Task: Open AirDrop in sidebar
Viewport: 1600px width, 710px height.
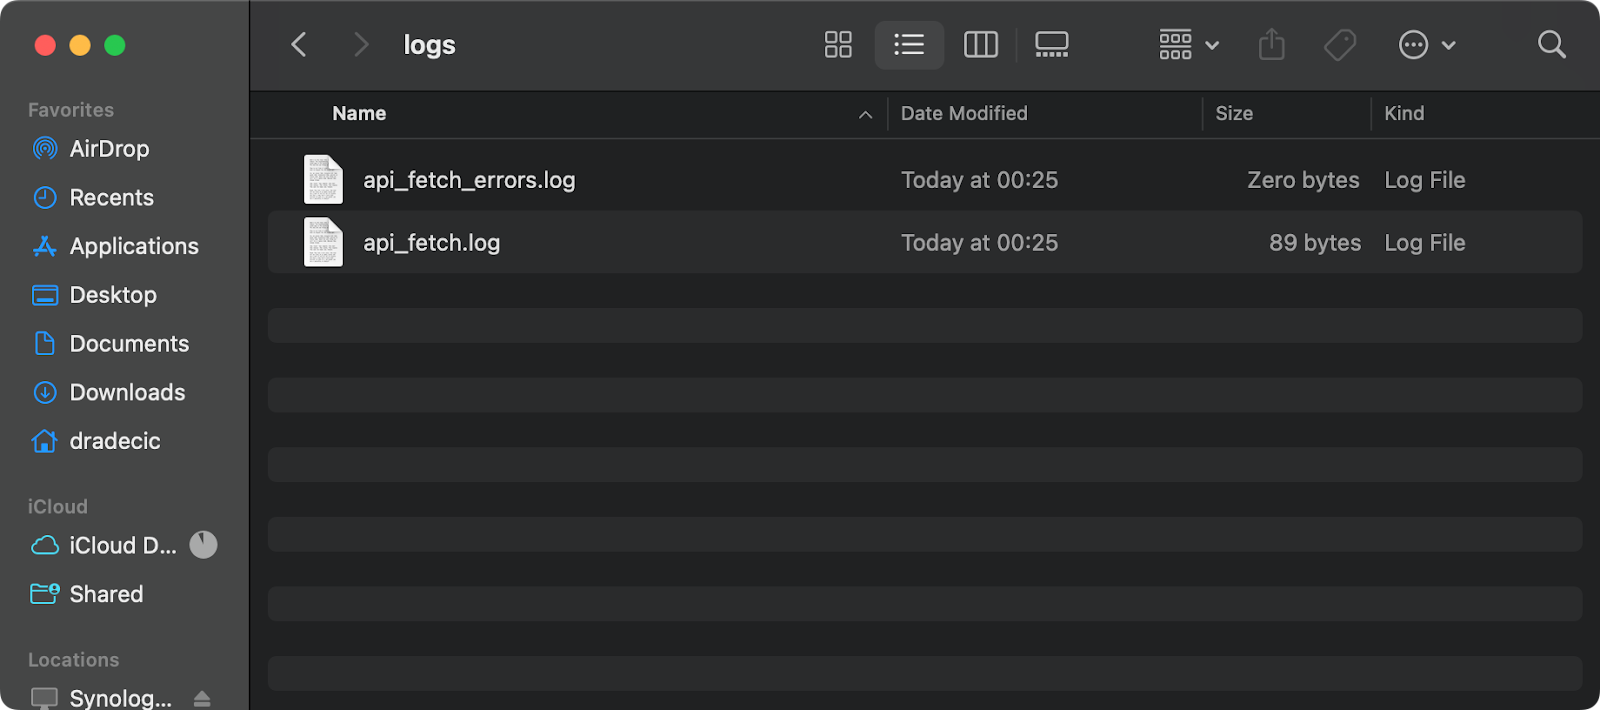Action: pyautogui.click(x=109, y=149)
